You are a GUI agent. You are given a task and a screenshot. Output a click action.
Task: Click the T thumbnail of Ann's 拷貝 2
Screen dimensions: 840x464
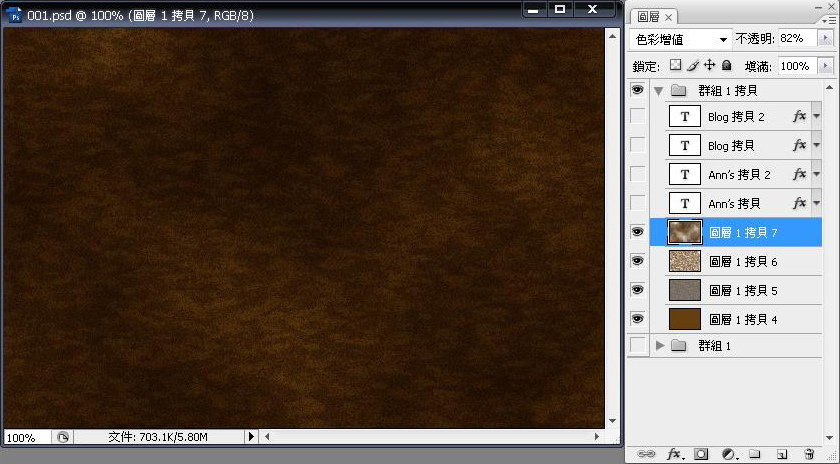685,174
